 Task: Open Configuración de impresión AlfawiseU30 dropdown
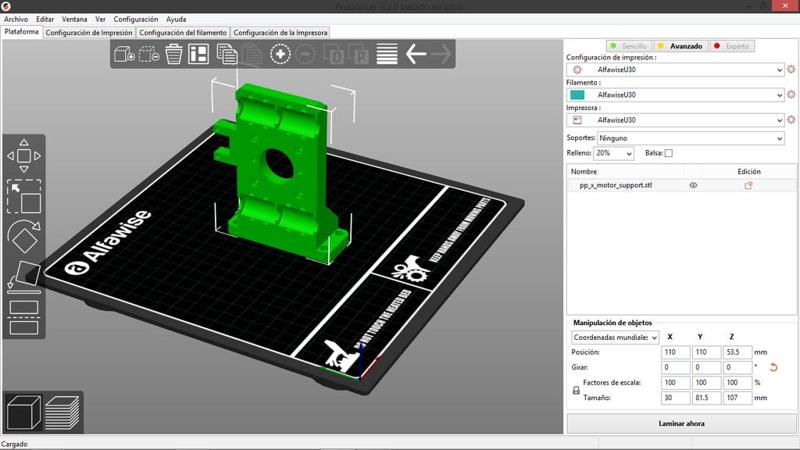675,69
